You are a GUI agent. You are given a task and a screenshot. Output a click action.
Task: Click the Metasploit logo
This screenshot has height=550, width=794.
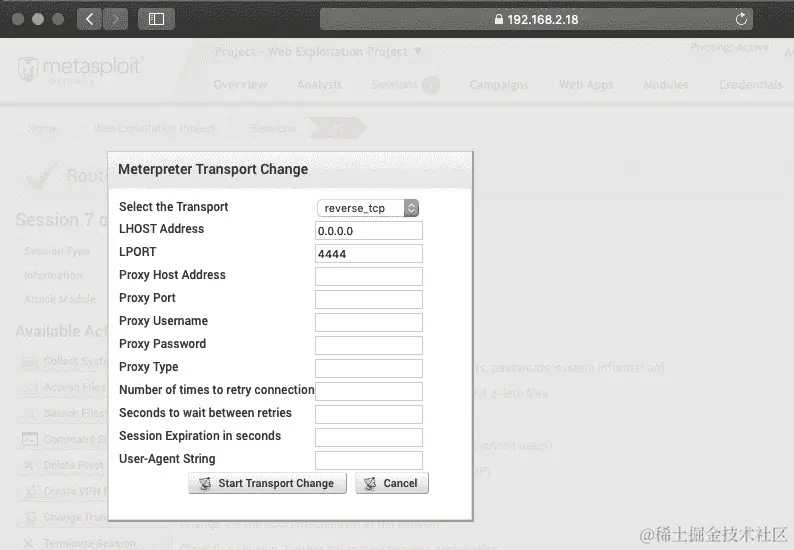[x=80, y=69]
